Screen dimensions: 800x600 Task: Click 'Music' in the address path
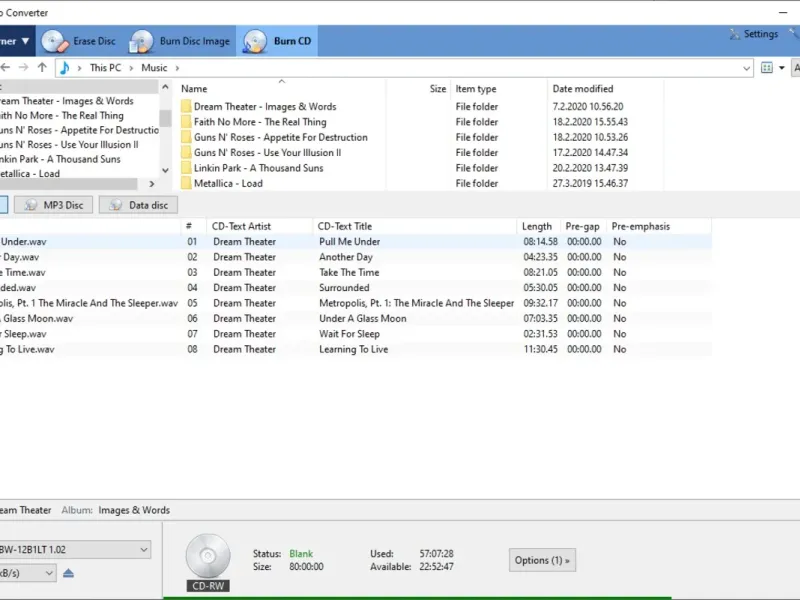154,67
